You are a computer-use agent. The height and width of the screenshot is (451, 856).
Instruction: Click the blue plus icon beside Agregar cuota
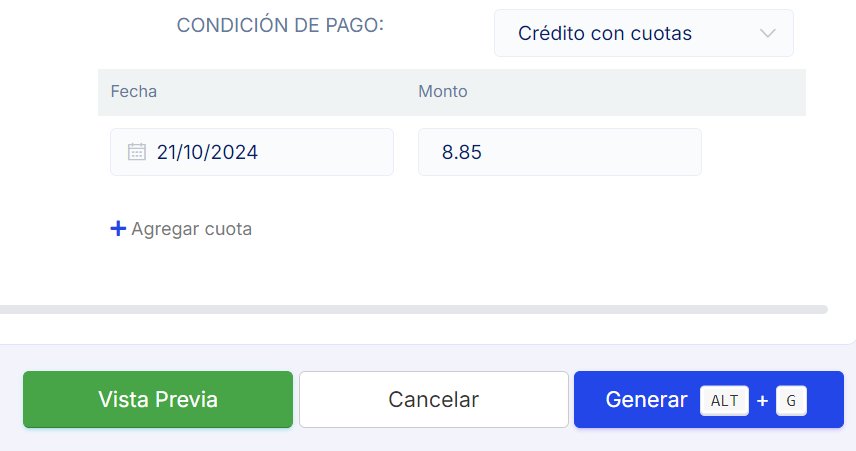(118, 229)
